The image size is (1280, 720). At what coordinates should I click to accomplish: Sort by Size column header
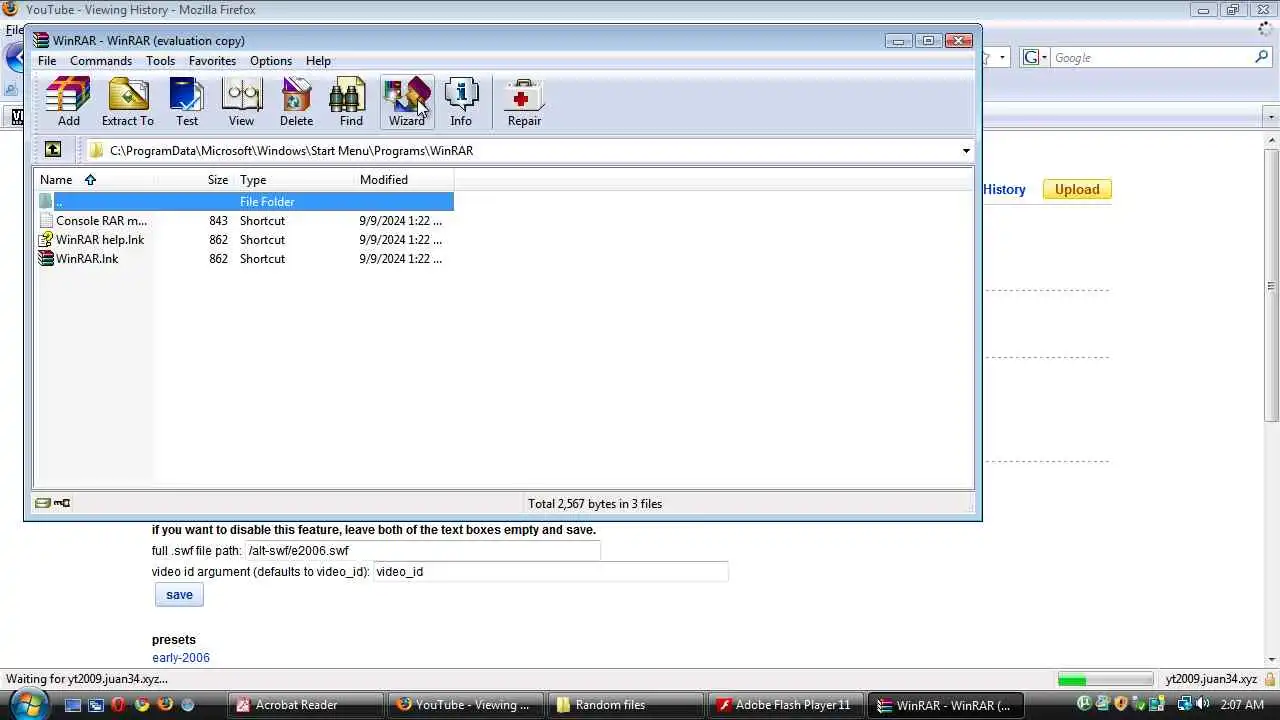tap(194, 180)
